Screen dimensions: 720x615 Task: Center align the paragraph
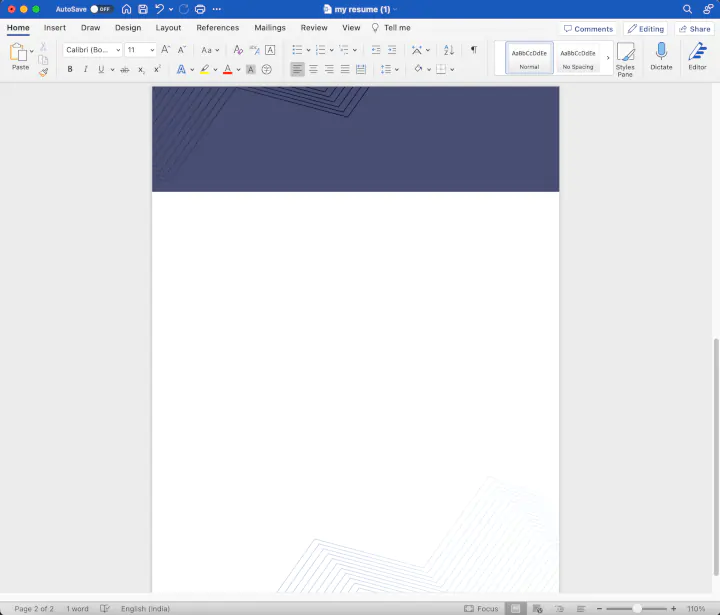[313, 69]
